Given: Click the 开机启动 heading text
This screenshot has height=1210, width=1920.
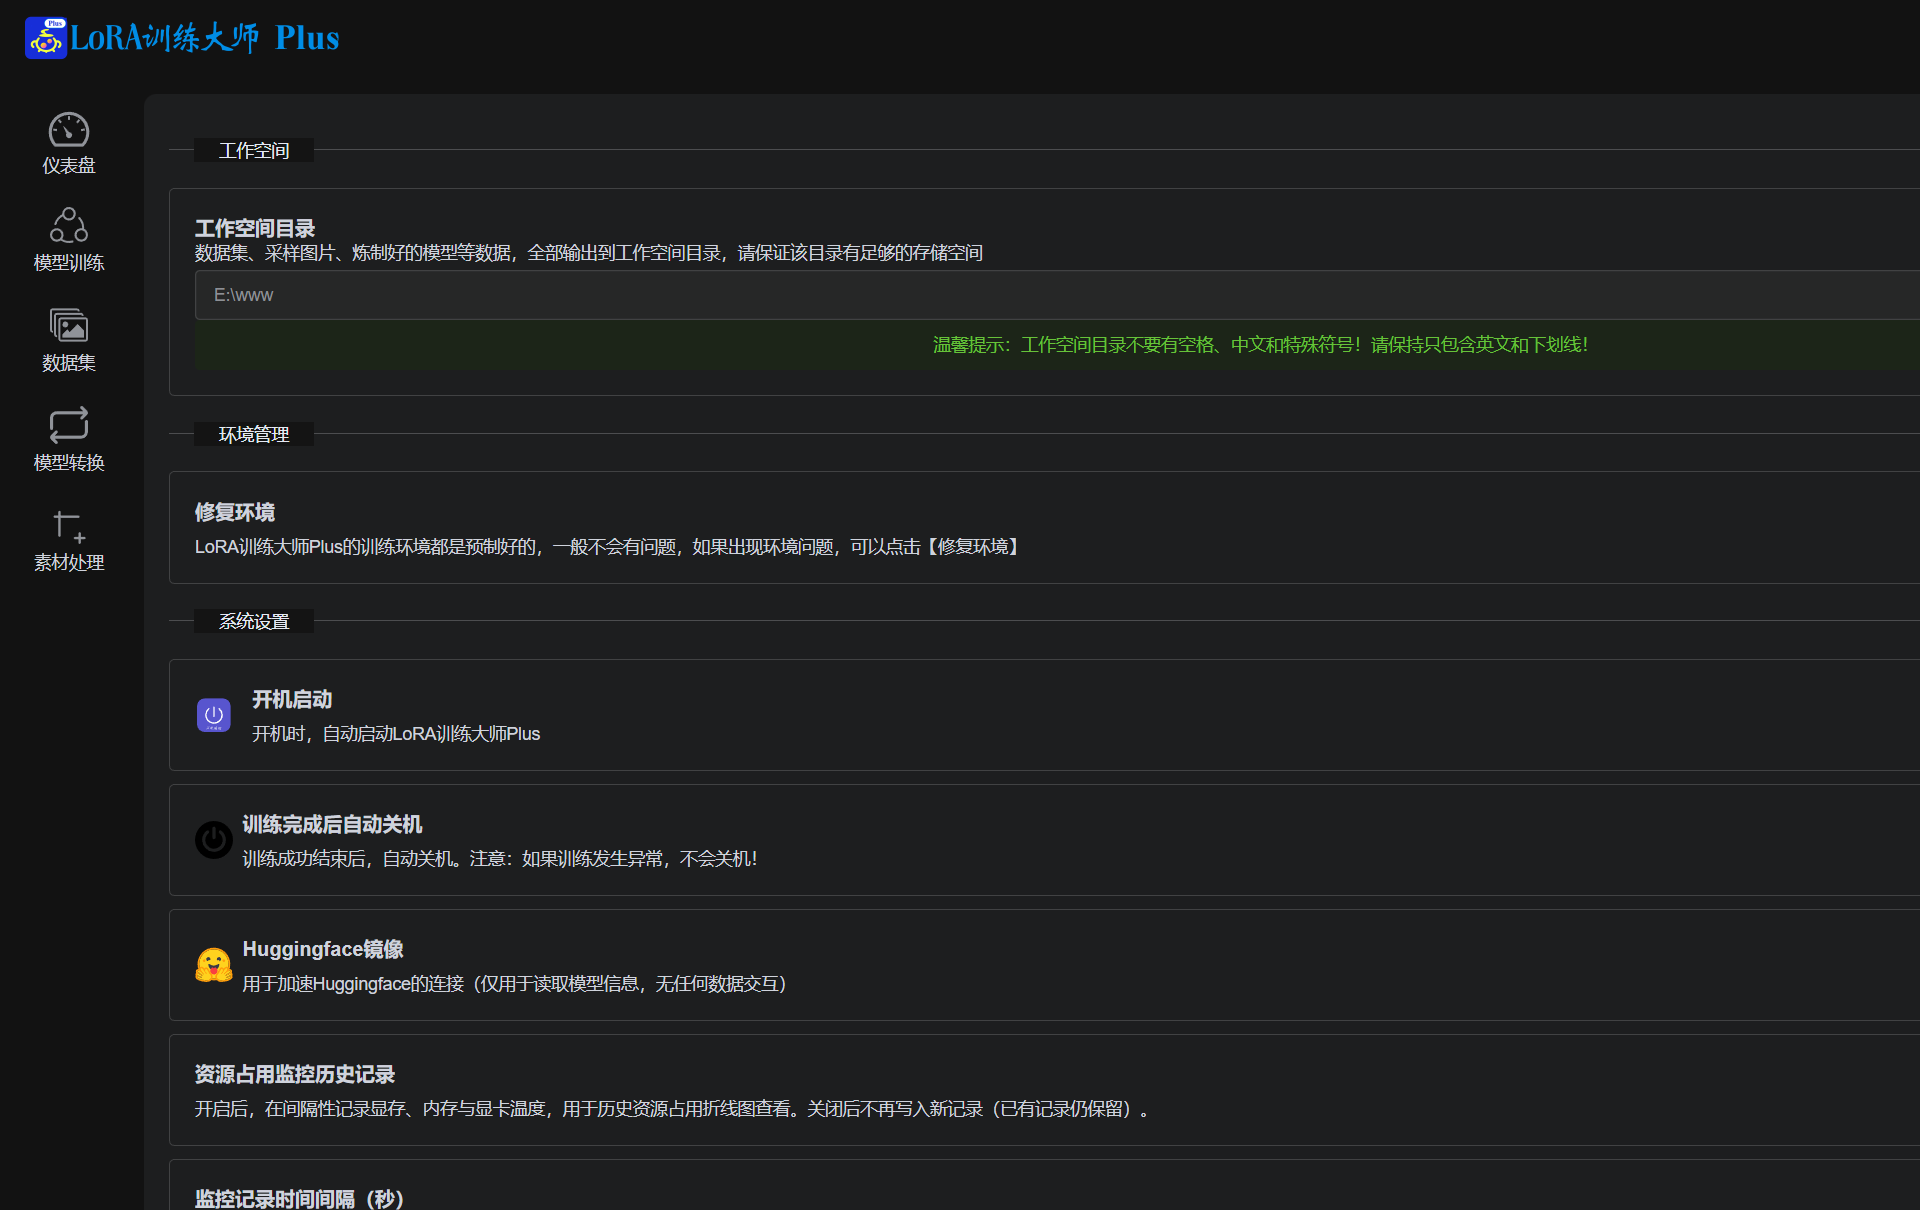Looking at the screenshot, I should tap(292, 699).
